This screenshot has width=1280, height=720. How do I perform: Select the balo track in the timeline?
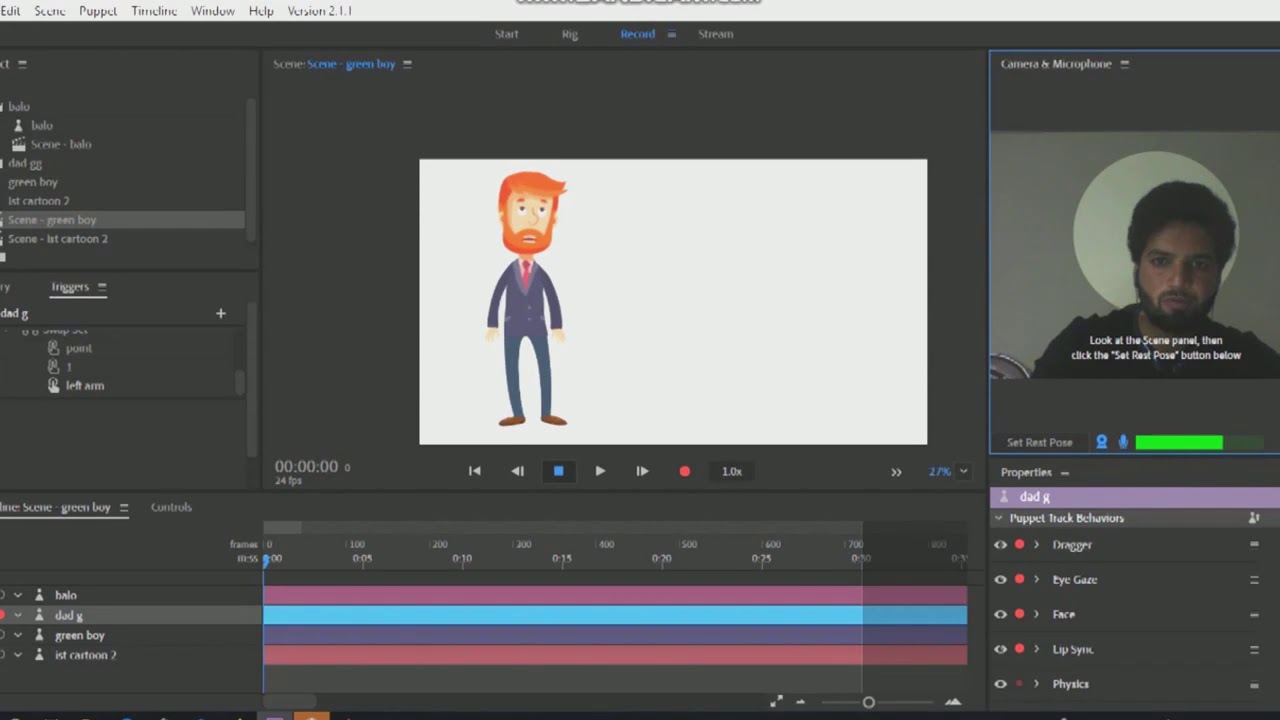point(66,595)
